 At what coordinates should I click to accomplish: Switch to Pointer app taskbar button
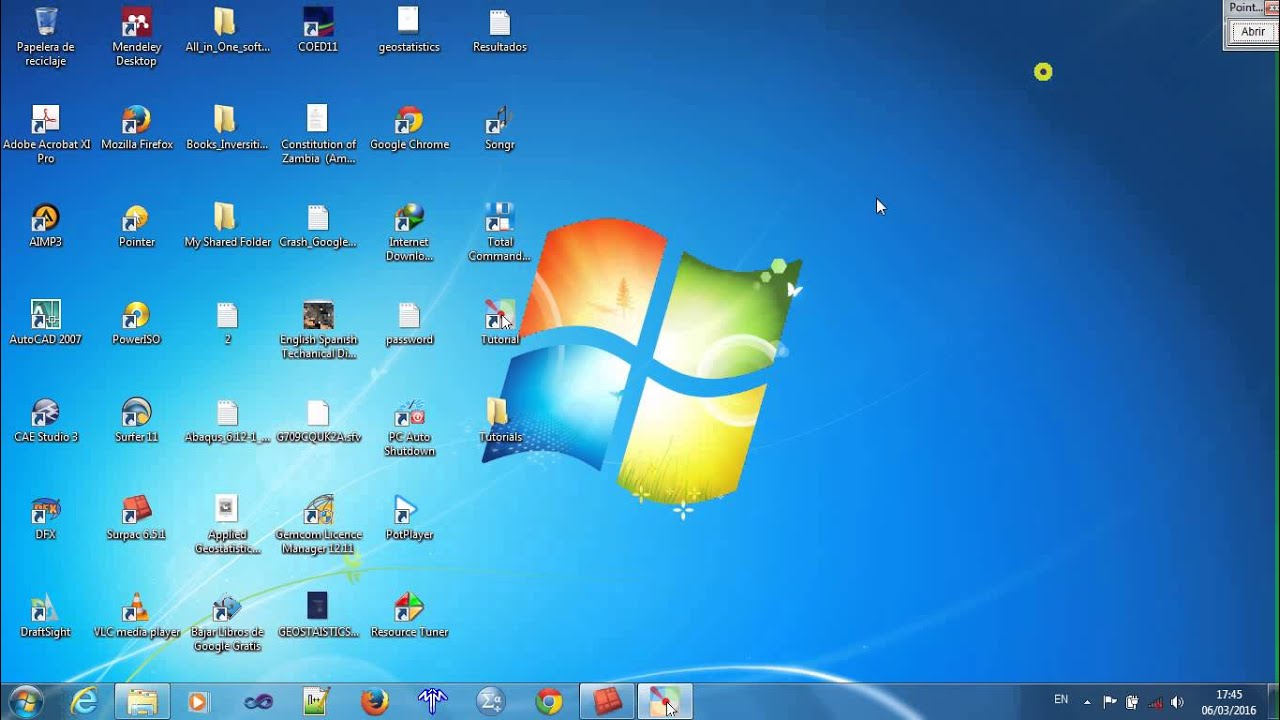coord(665,702)
